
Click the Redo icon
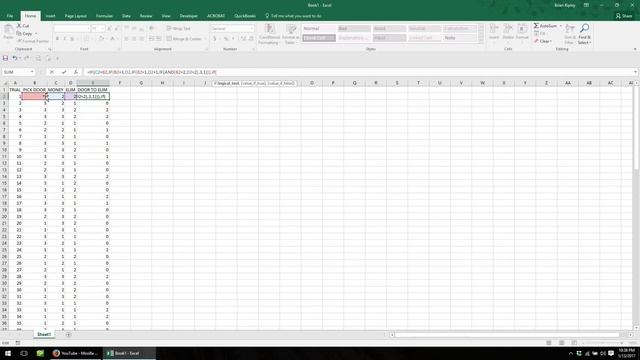(x=27, y=58)
